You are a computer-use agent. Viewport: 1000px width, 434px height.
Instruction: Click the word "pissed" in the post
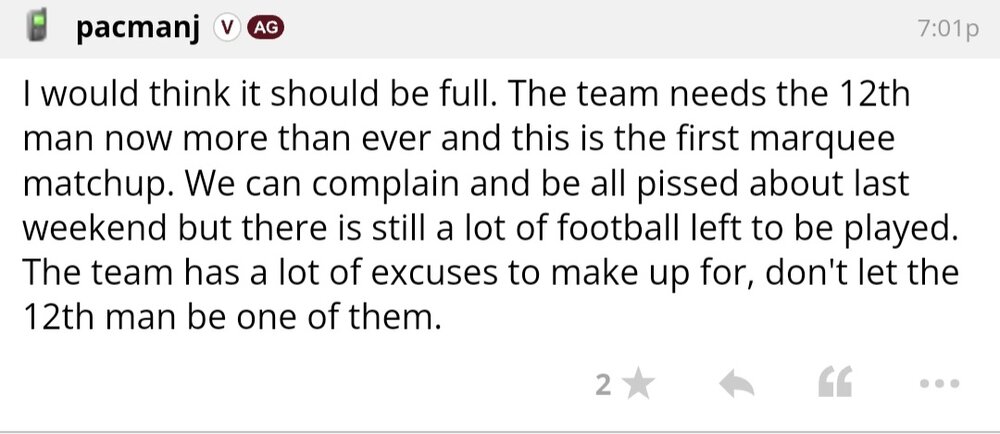[708, 186]
